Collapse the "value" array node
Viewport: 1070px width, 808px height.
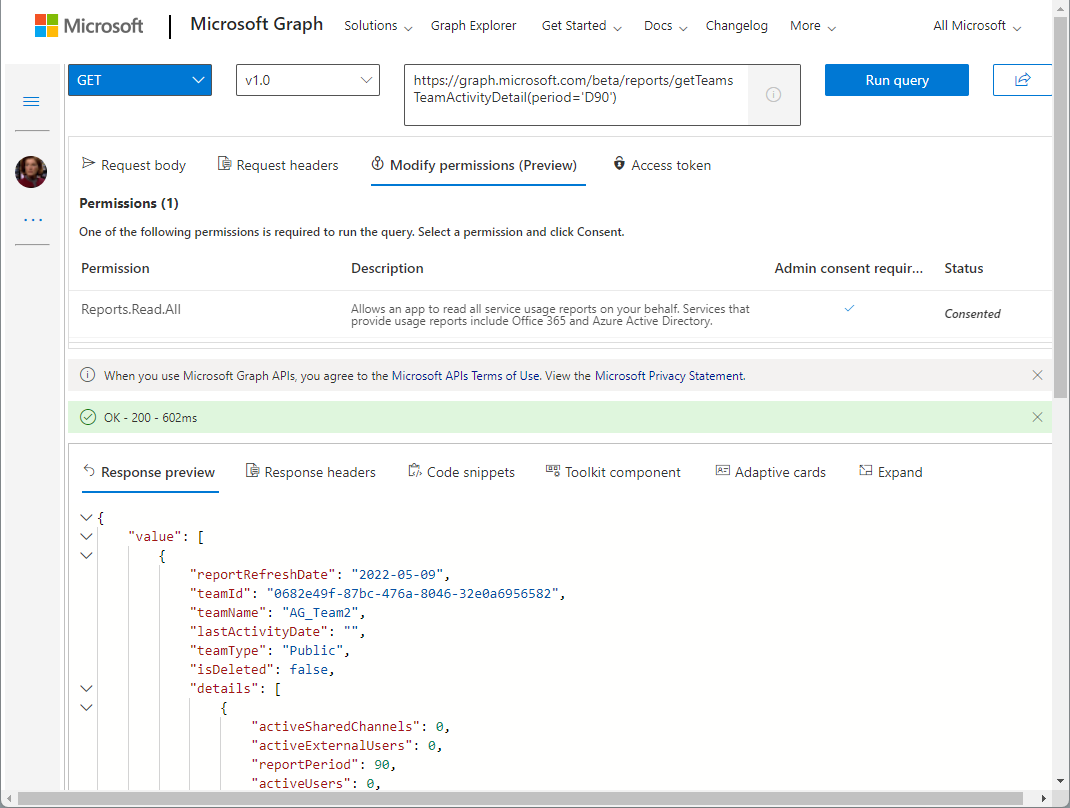(86, 537)
